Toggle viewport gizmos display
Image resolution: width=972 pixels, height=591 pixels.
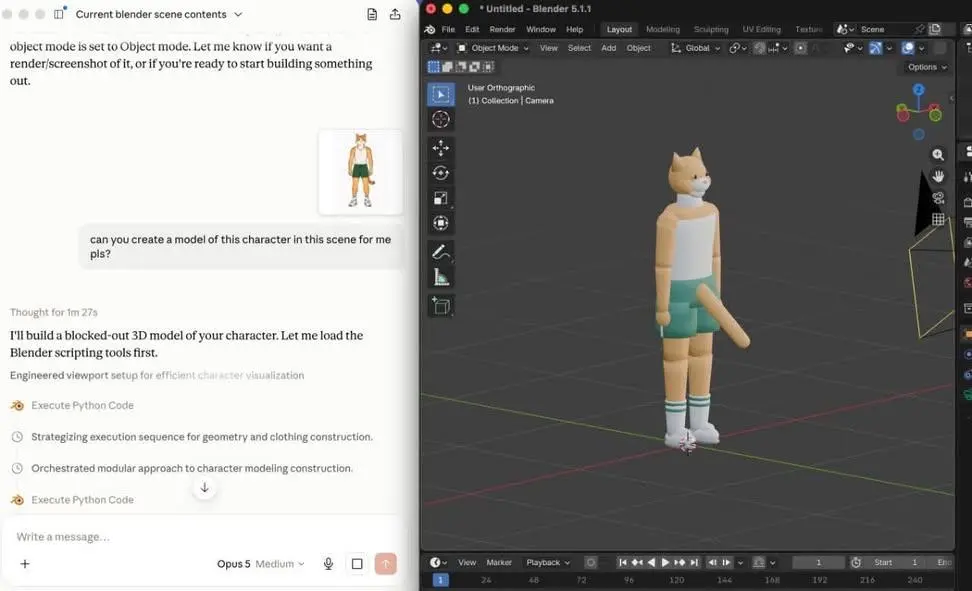[875, 48]
